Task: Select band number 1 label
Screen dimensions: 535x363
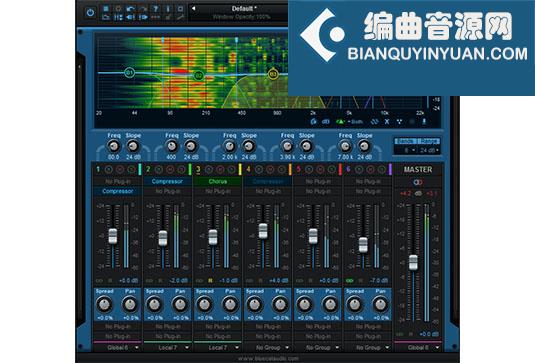Action: (98, 169)
